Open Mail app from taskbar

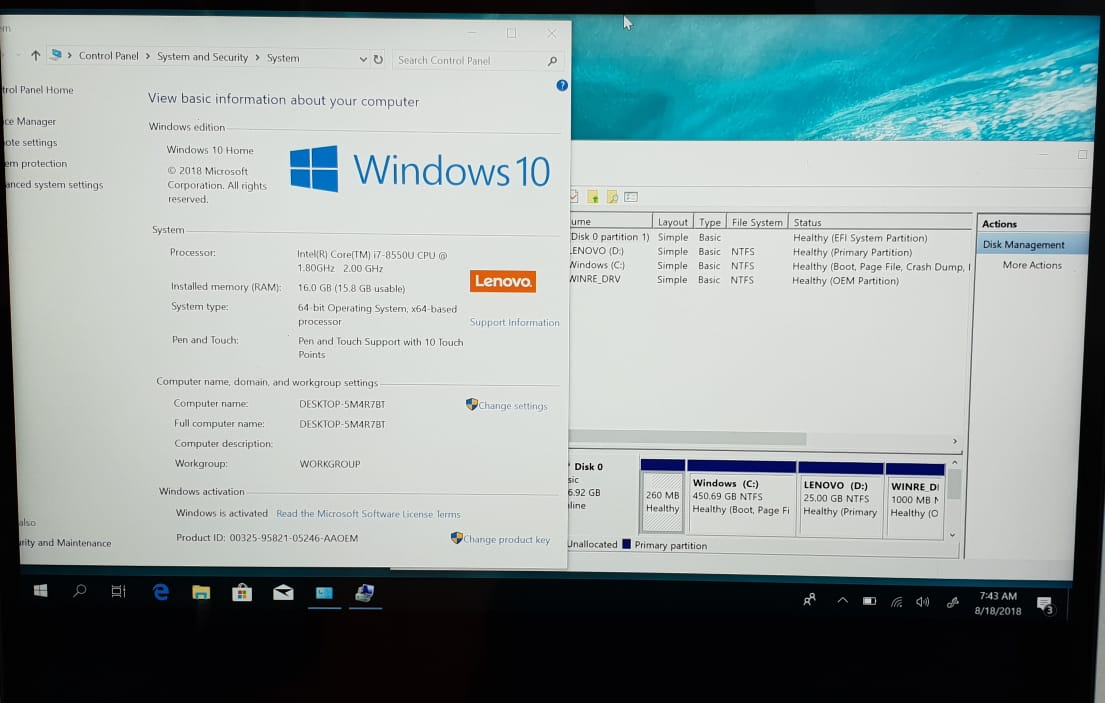point(283,593)
